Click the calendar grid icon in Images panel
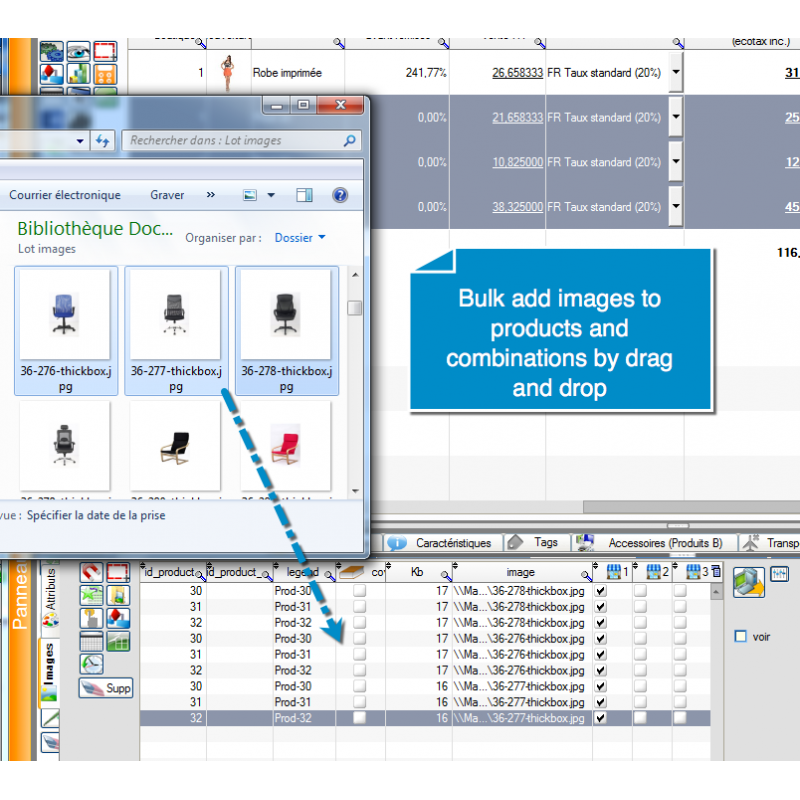The image size is (800, 800). click(x=91, y=641)
